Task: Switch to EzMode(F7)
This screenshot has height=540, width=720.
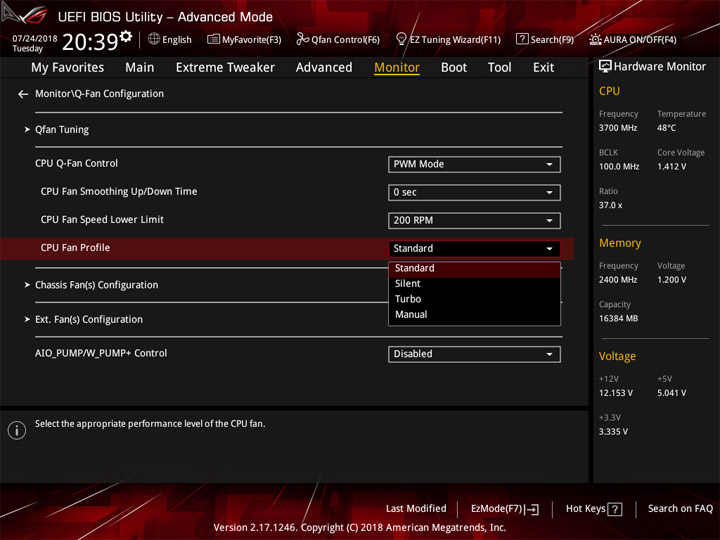Action: 505,509
